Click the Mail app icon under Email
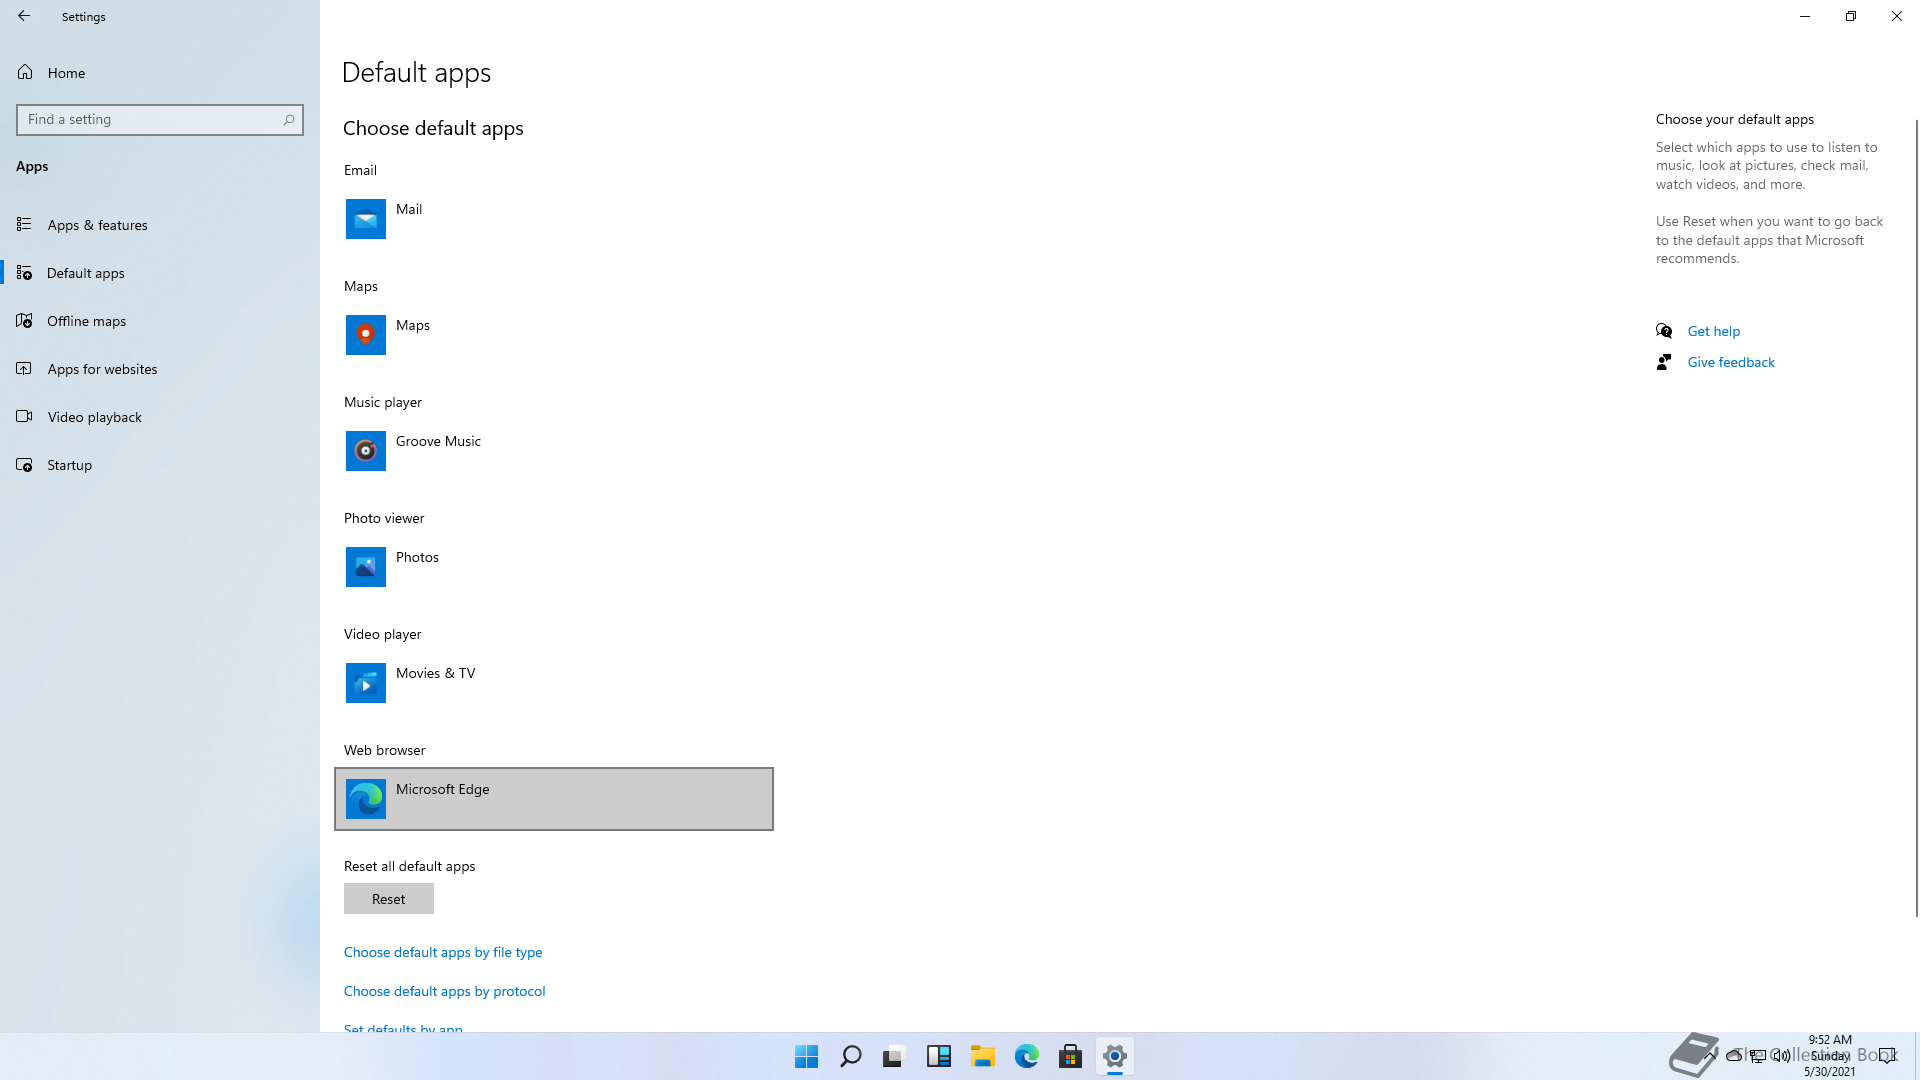Image resolution: width=1920 pixels, height=1080 pixels. point(366,219)
